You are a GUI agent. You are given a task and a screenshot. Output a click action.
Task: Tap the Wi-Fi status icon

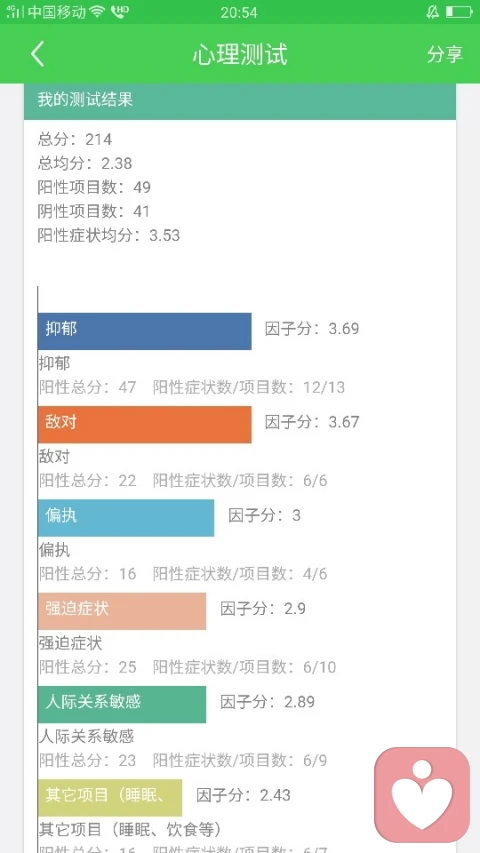click(98, 12)
